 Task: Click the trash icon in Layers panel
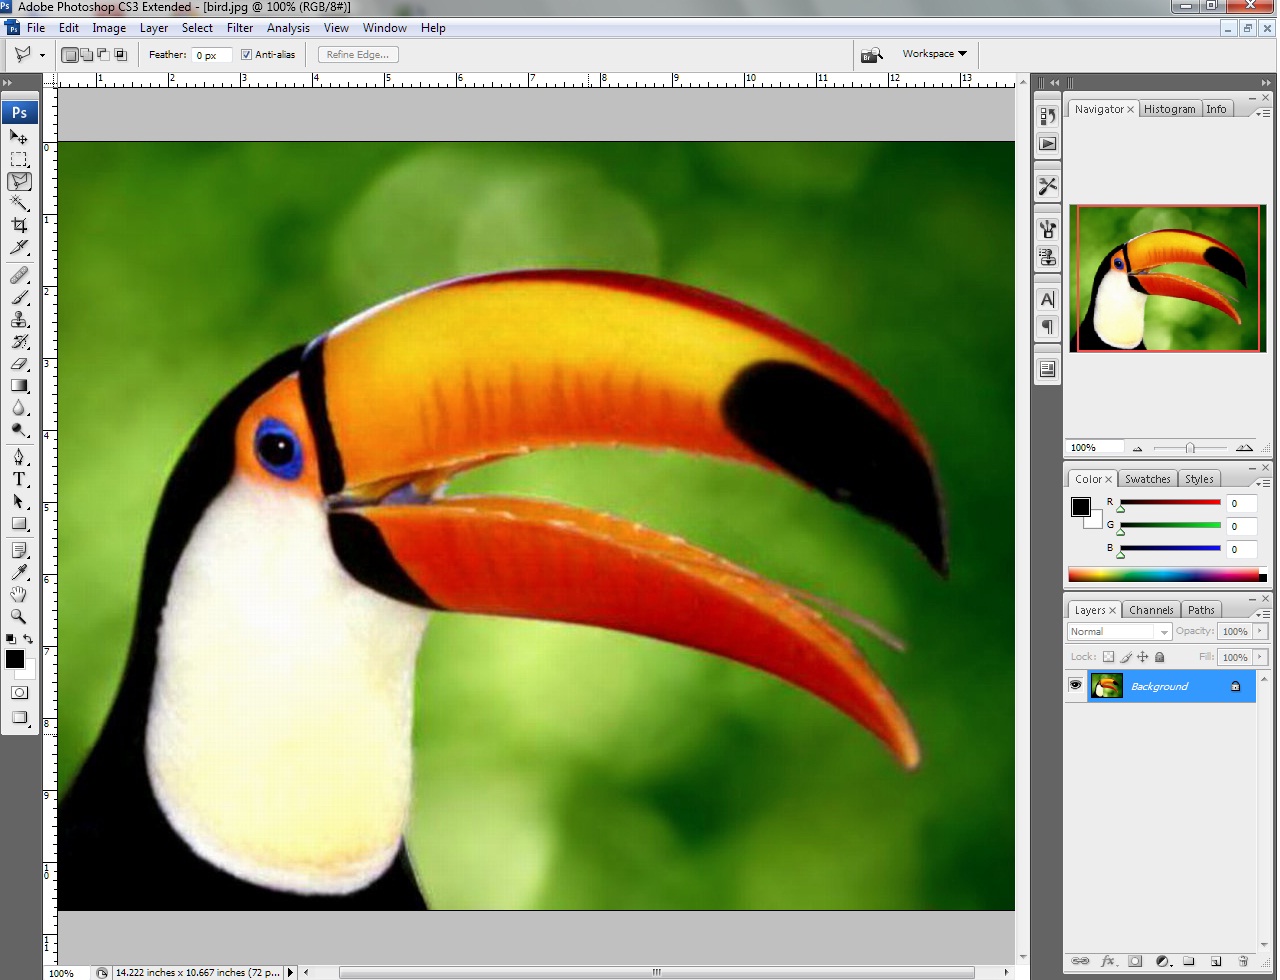(x=1243, y=962)
